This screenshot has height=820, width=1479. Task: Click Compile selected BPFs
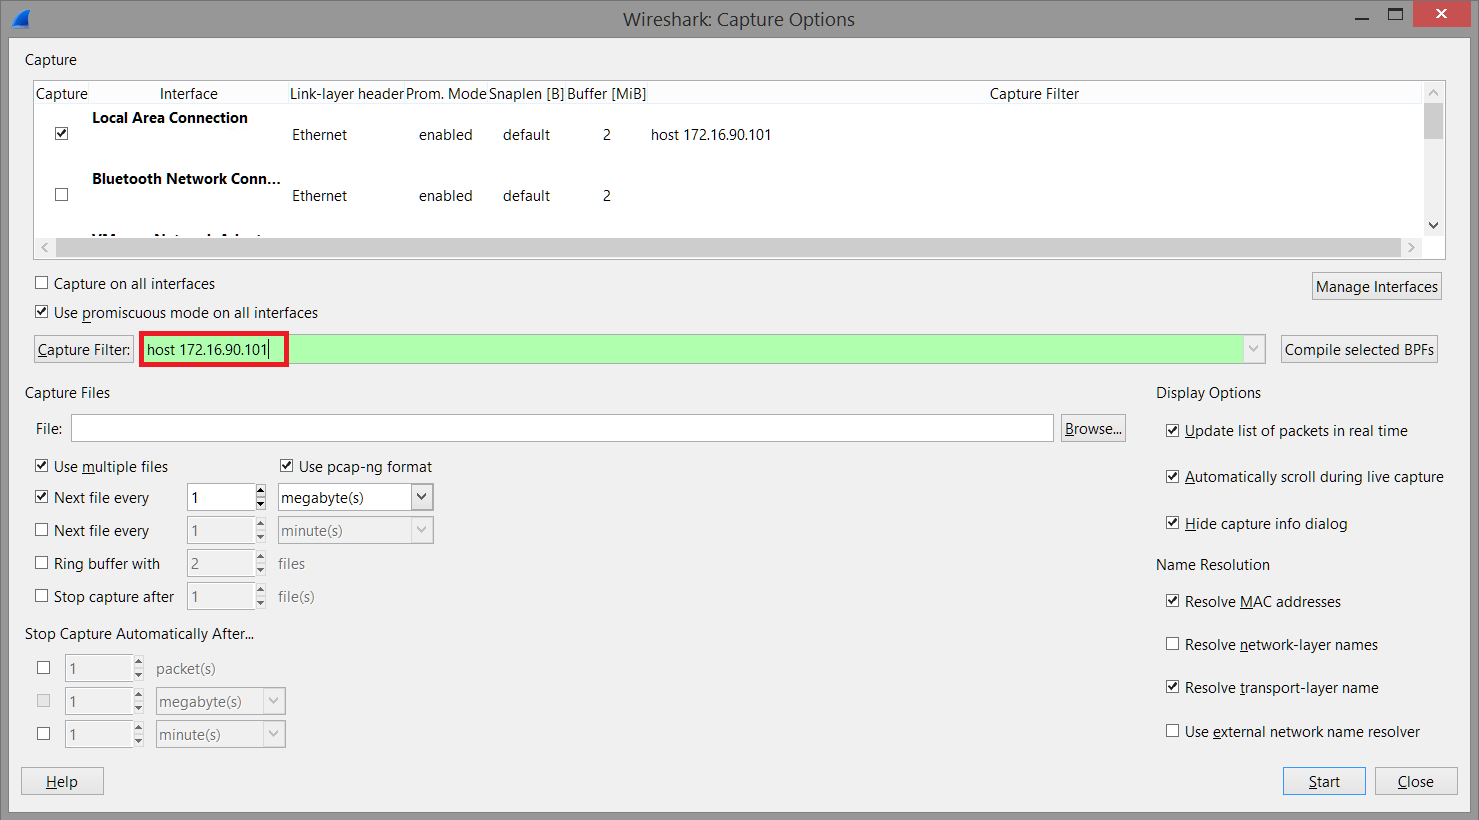pyautogui.click(x=1359, y=349)
